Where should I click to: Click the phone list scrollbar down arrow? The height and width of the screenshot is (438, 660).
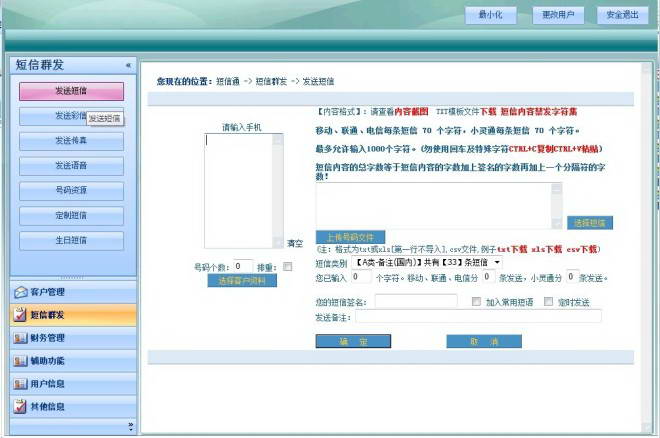278,243
